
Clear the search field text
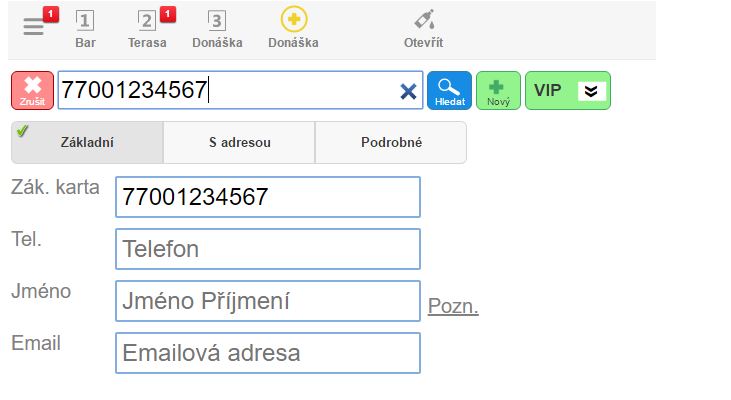coord(408,91)
